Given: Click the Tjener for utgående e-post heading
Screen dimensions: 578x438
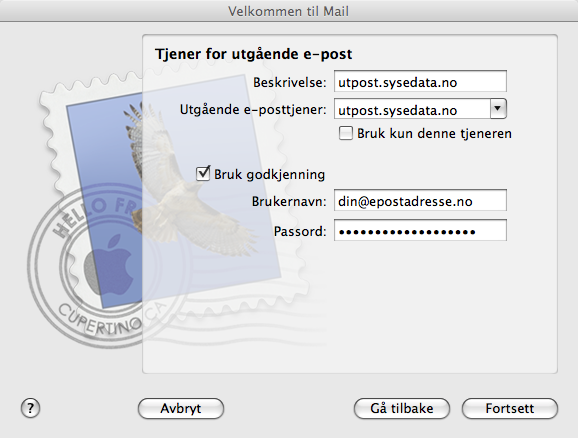Looking at the screenshot, I should pyautogui.click(x=254, y=54).
